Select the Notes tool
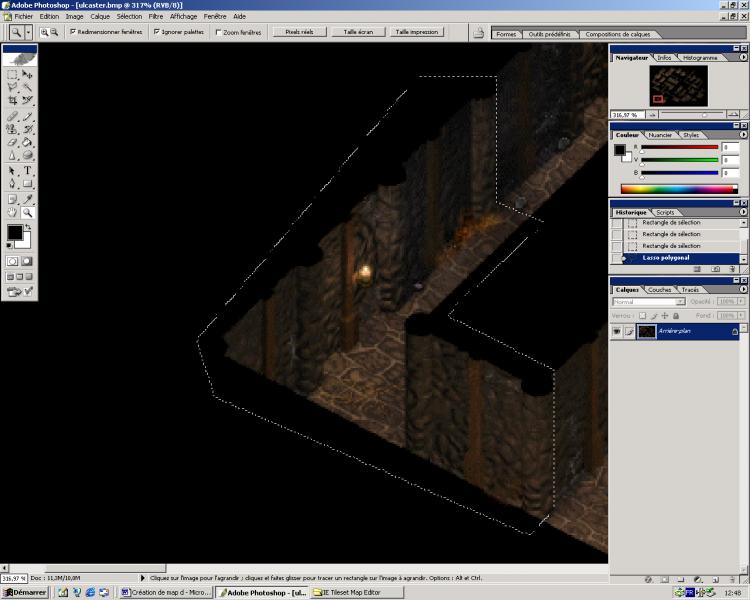This screenshot has width=750, height=600. point(12,200)
